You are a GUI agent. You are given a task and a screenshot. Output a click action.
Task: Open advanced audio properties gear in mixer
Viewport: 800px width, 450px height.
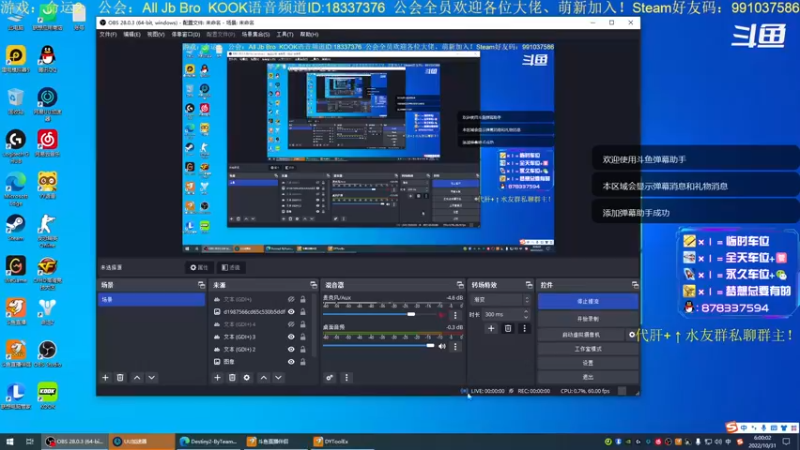(330, 378)
